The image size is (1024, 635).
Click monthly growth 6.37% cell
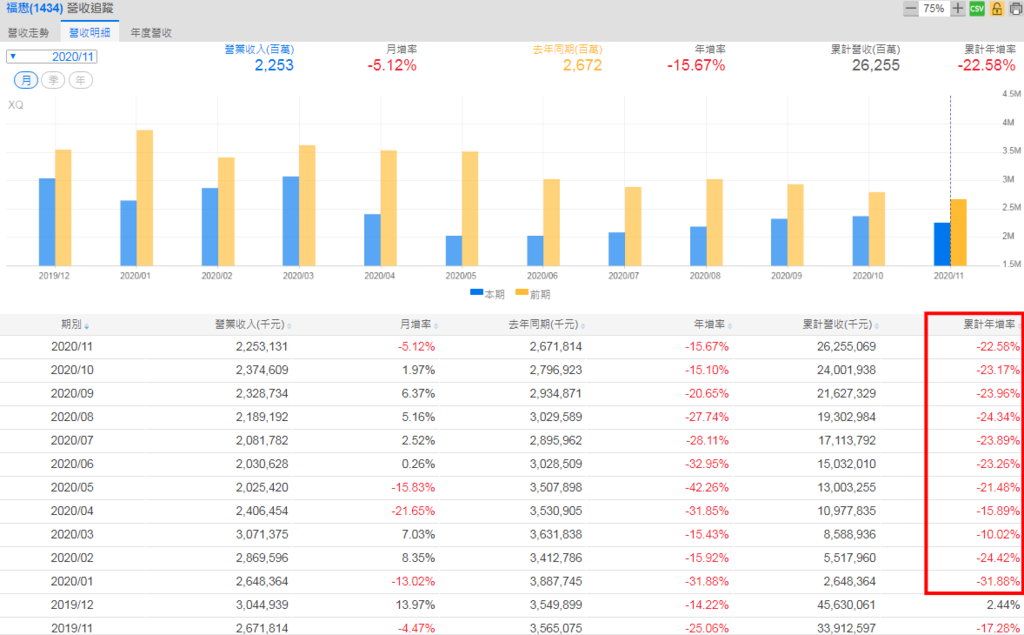click(x=419, y=393)
